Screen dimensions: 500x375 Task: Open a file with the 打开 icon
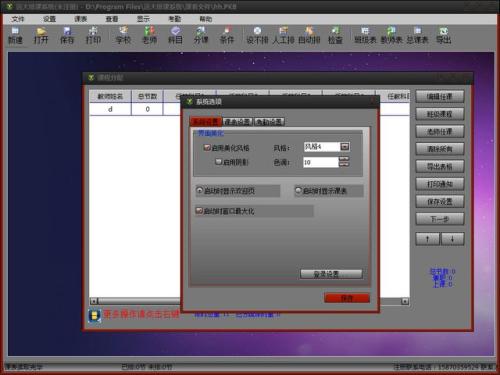point(41,36)
